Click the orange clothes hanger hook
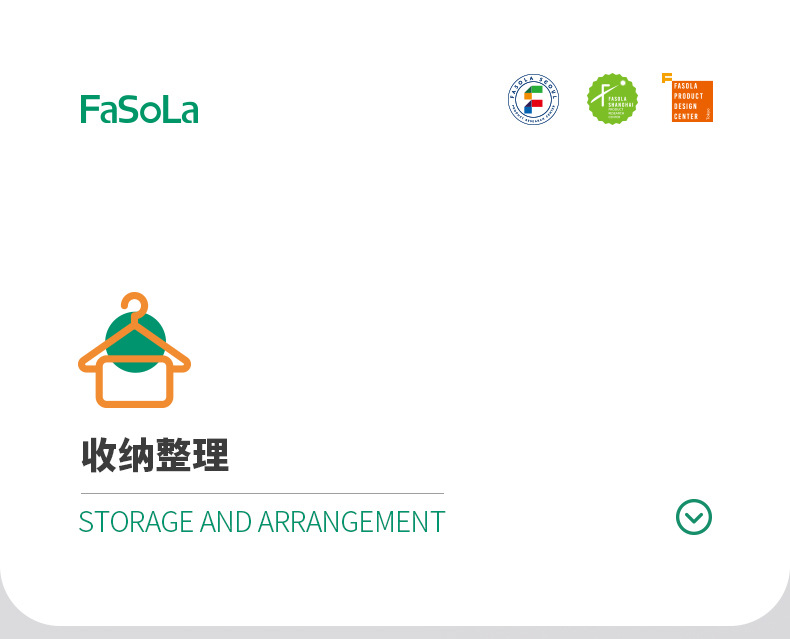Screen dimensions: 790x639 [x=135, y=304]
